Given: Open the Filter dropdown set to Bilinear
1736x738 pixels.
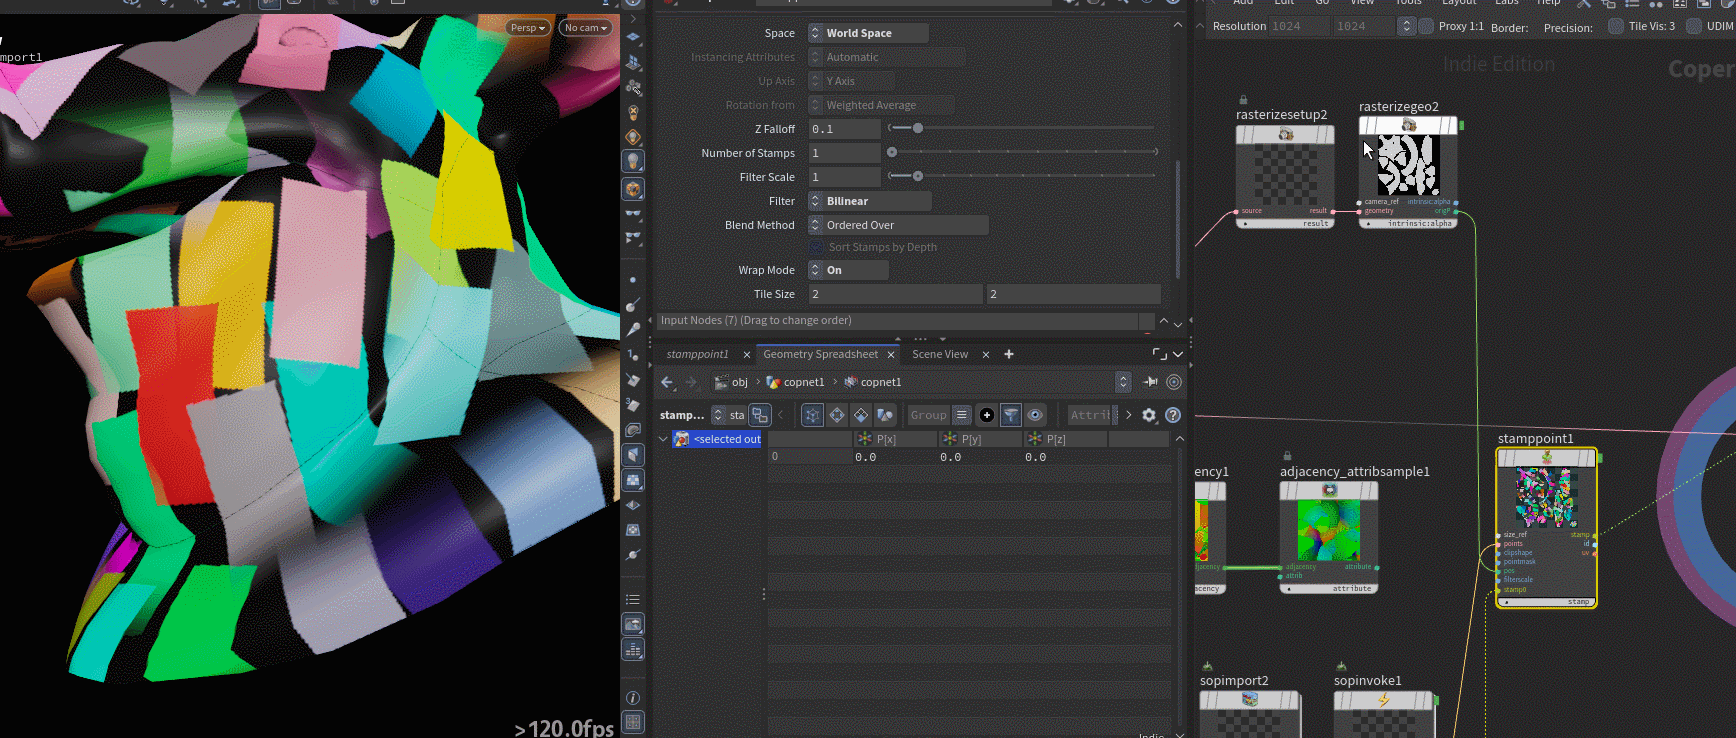Looking at the screenshot, I should 869,201.
